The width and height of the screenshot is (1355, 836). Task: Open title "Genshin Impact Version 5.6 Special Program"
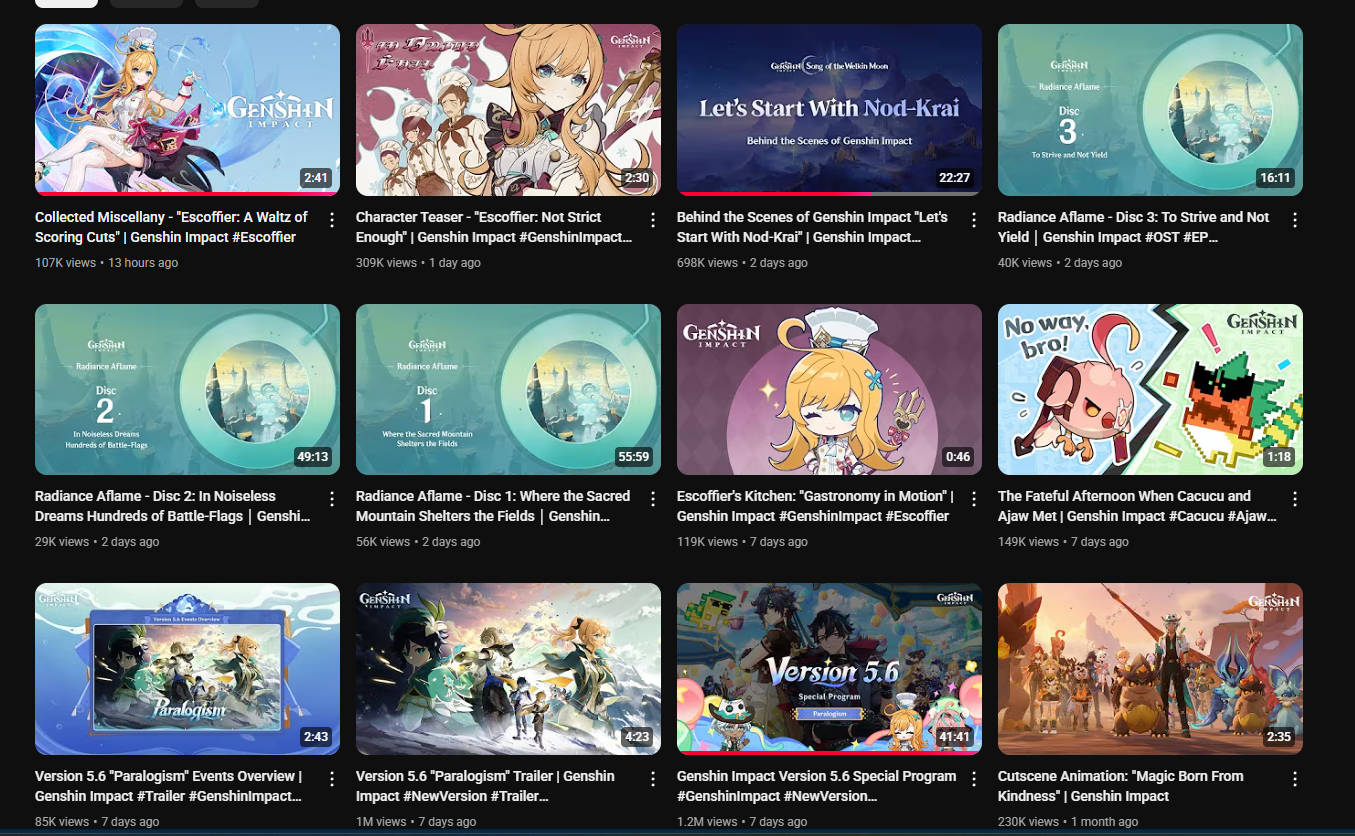click(816, 786)
